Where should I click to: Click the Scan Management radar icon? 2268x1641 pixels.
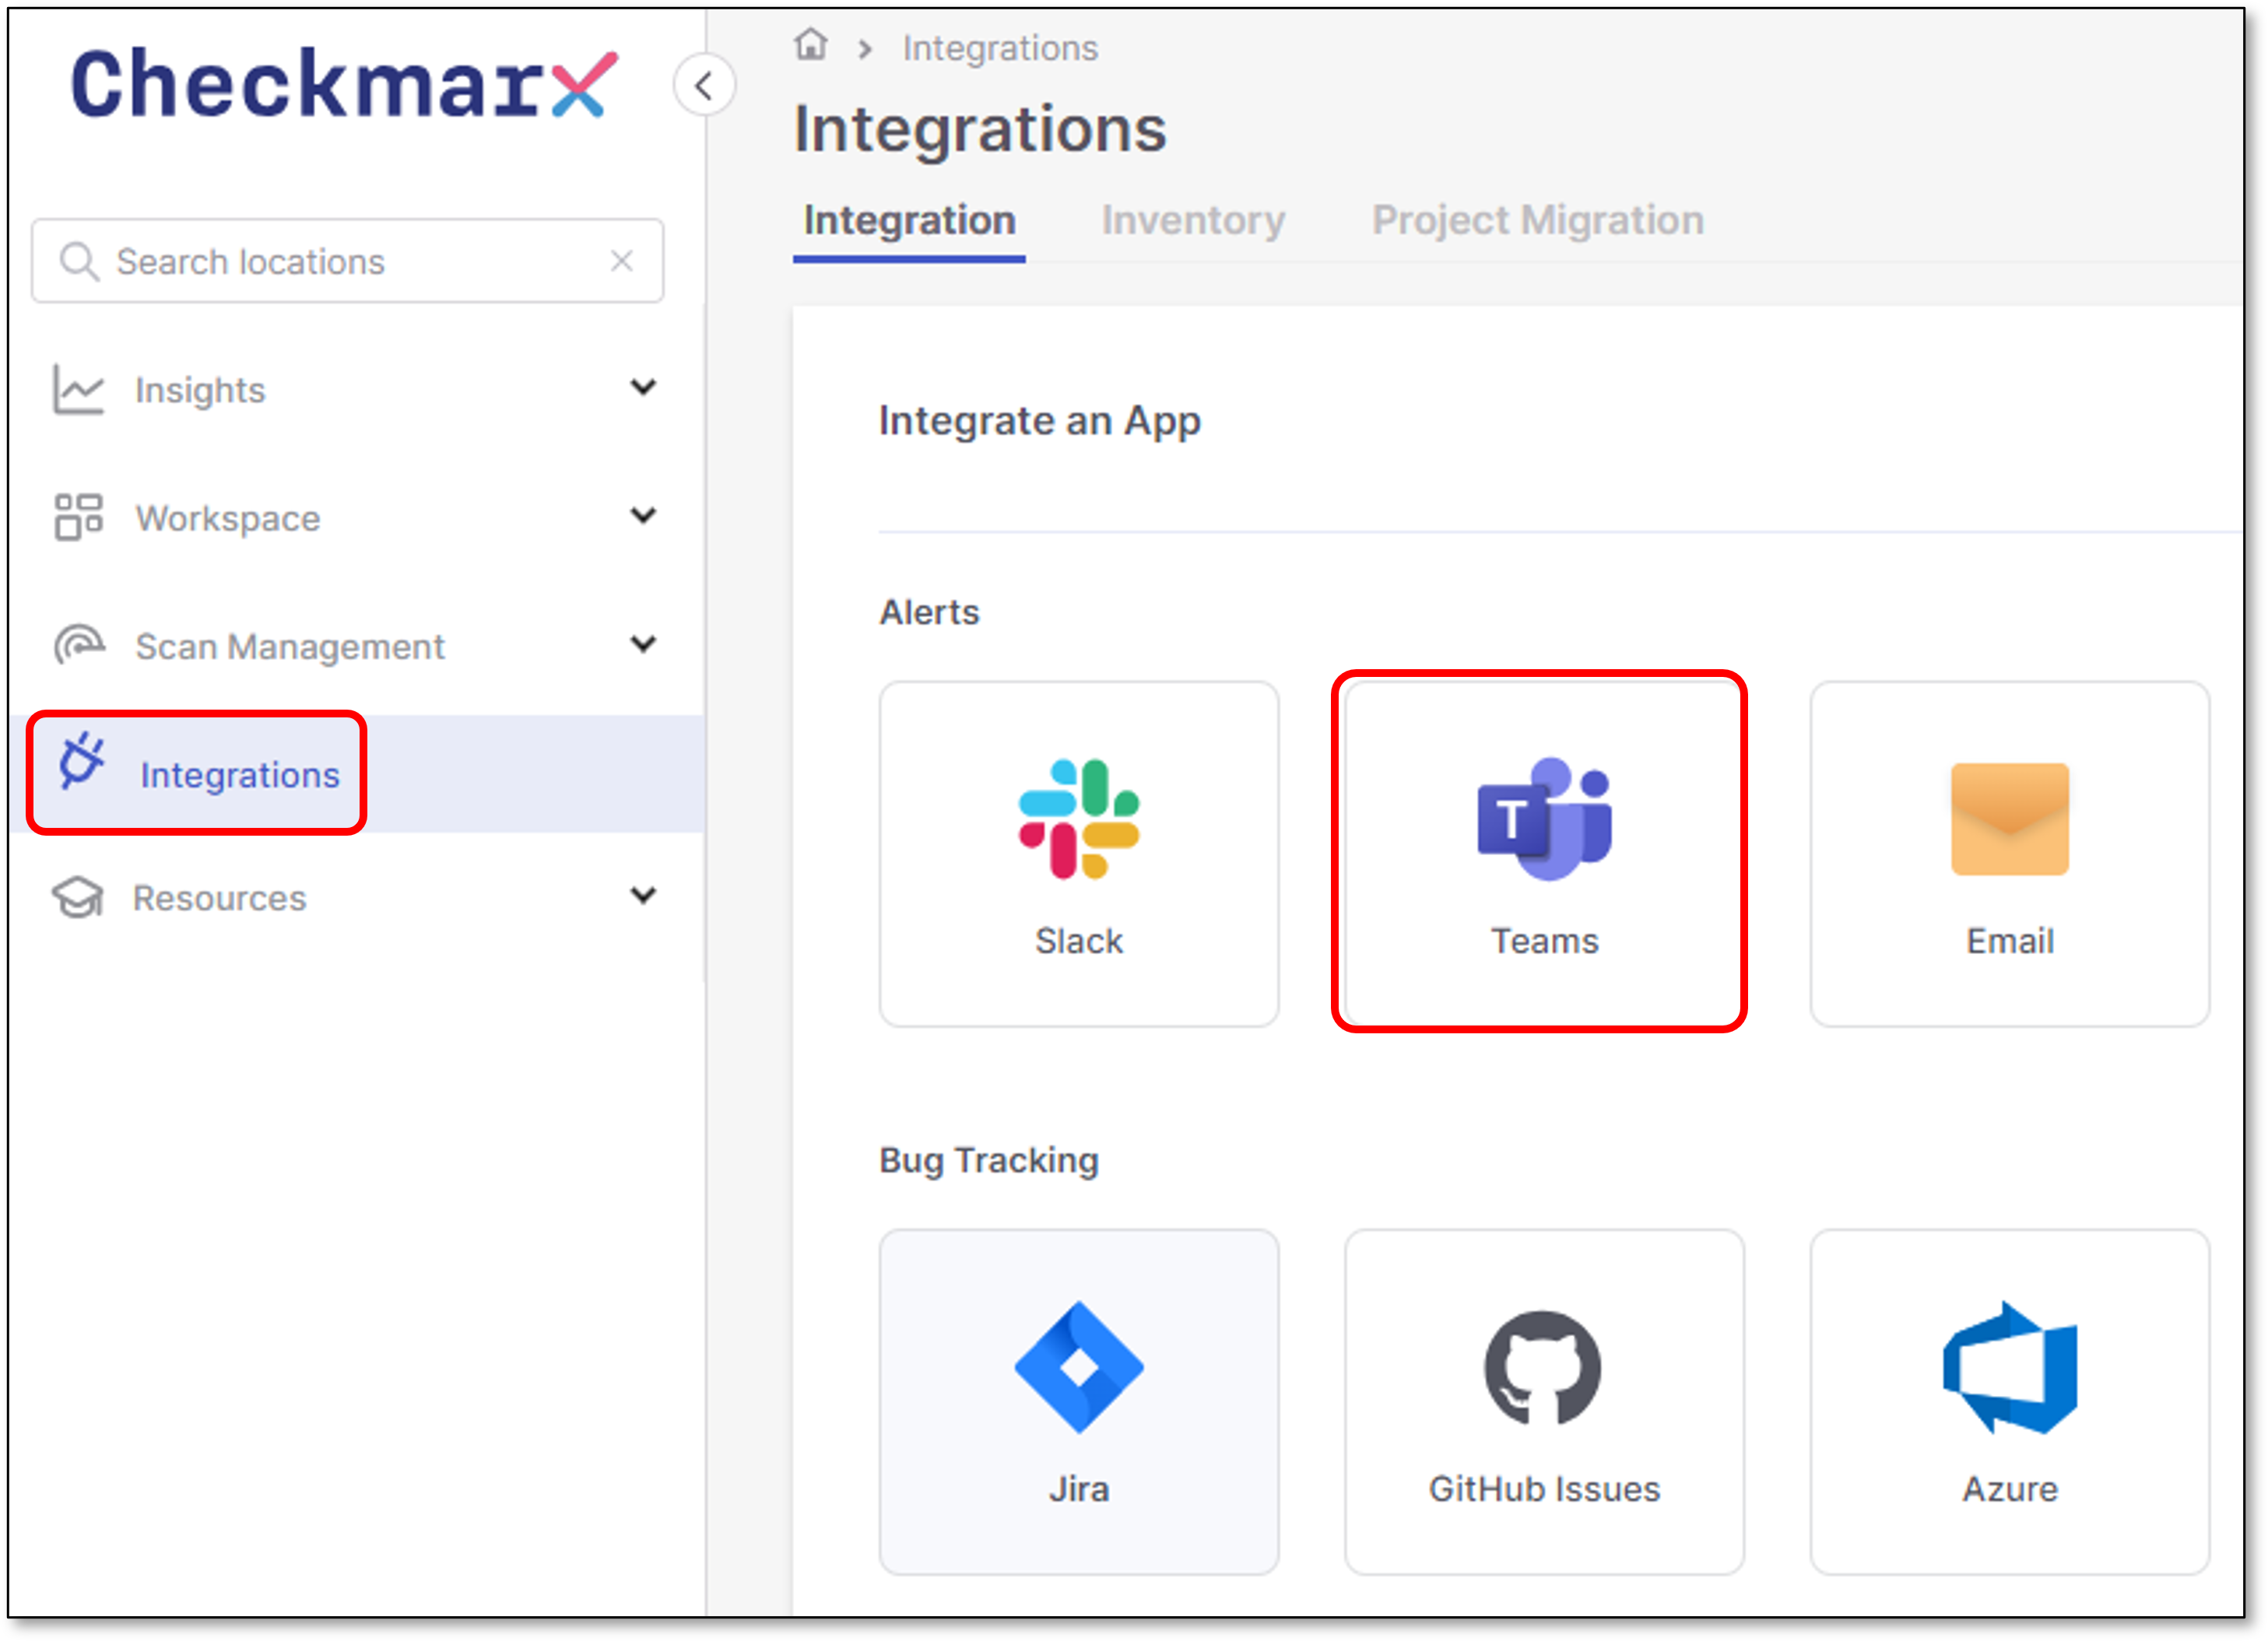click(x=79, y=645)
